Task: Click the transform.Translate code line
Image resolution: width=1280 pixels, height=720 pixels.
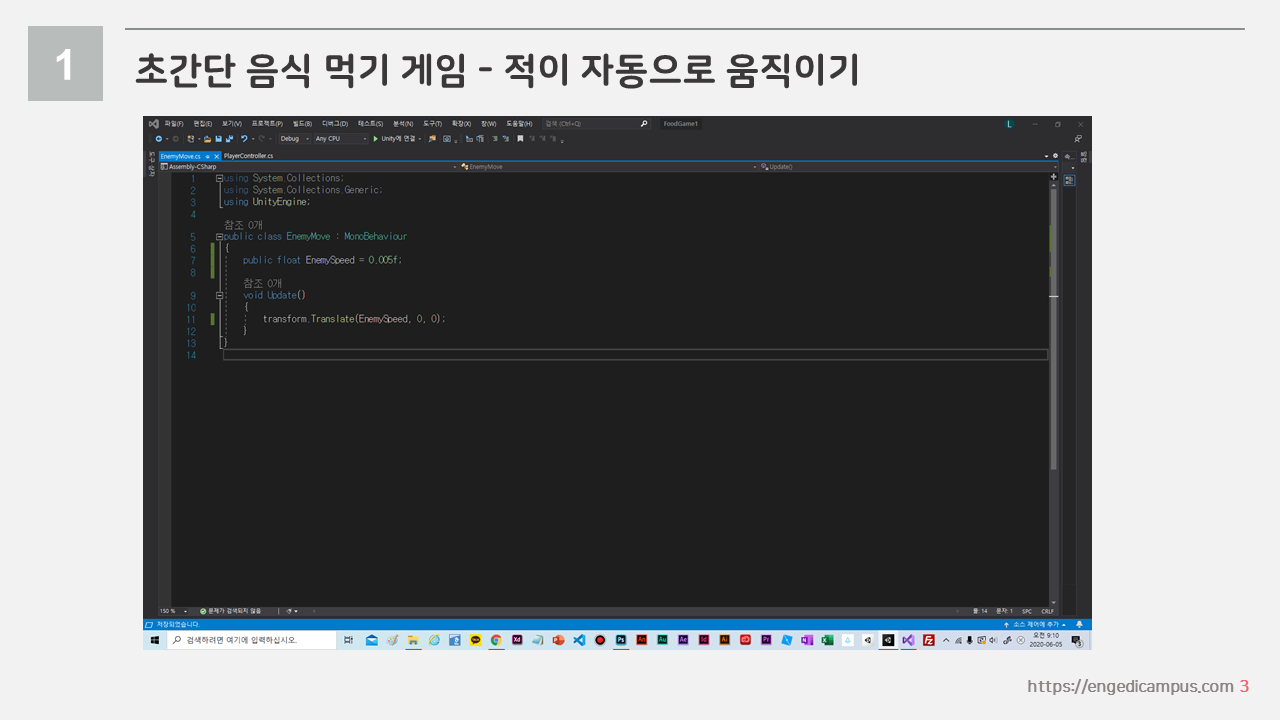Action: [x=354, y=319]
